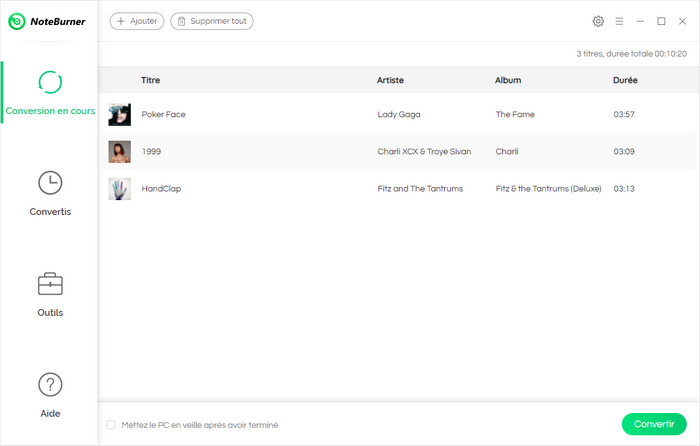Viewport: 700px width, 446px height.
Task: Click album Charli
Action: tap(507, 151)
